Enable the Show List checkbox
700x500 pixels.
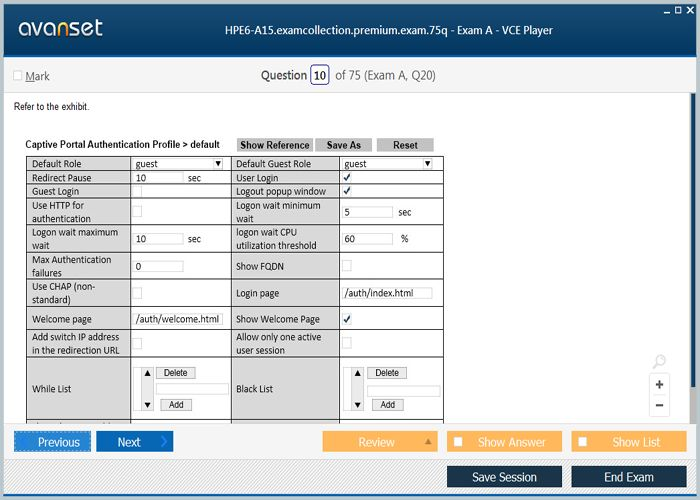coord(583,442)
